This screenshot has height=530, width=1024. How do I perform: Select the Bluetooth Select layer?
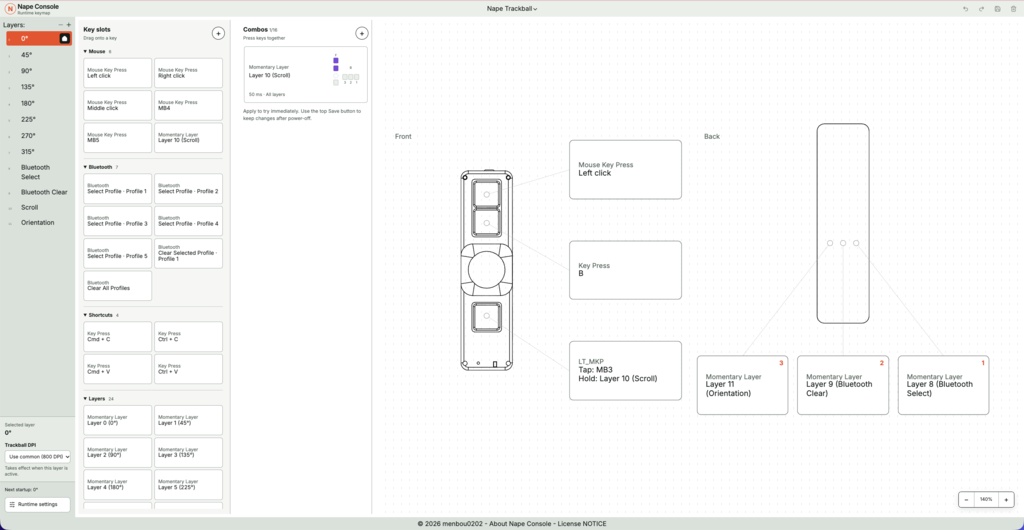[37, 172]
